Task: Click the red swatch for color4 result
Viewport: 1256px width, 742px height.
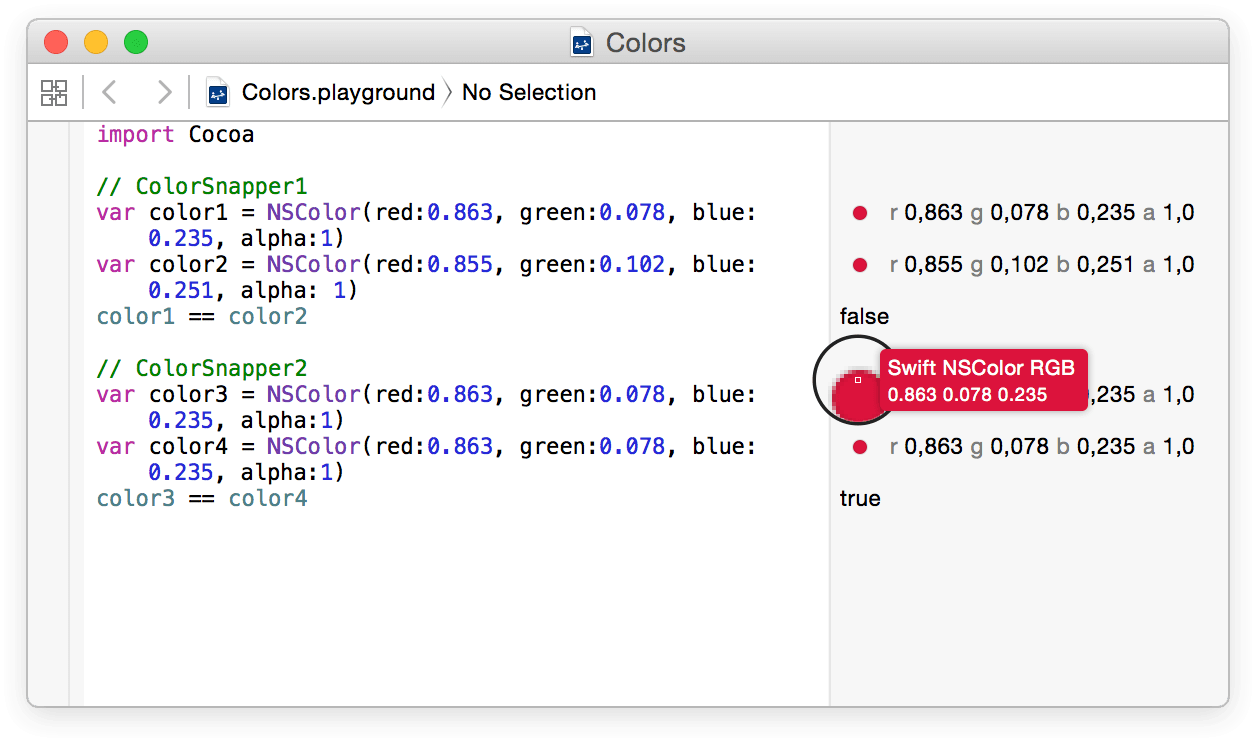Action: (x=859, y=447)
